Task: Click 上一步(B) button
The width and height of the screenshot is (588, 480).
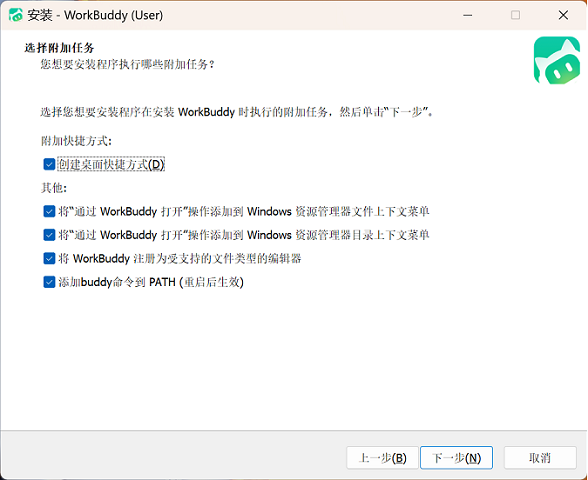Action: coord(382,458)
